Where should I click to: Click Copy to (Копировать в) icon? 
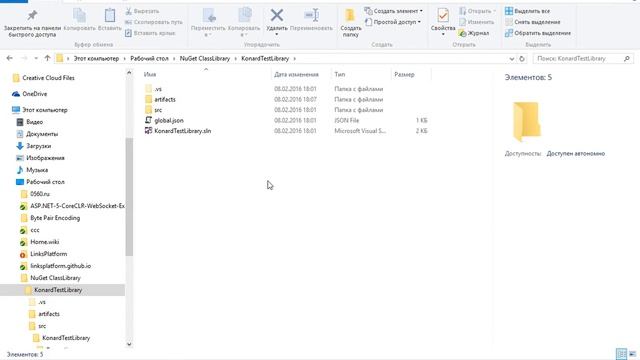pos(244,16)
